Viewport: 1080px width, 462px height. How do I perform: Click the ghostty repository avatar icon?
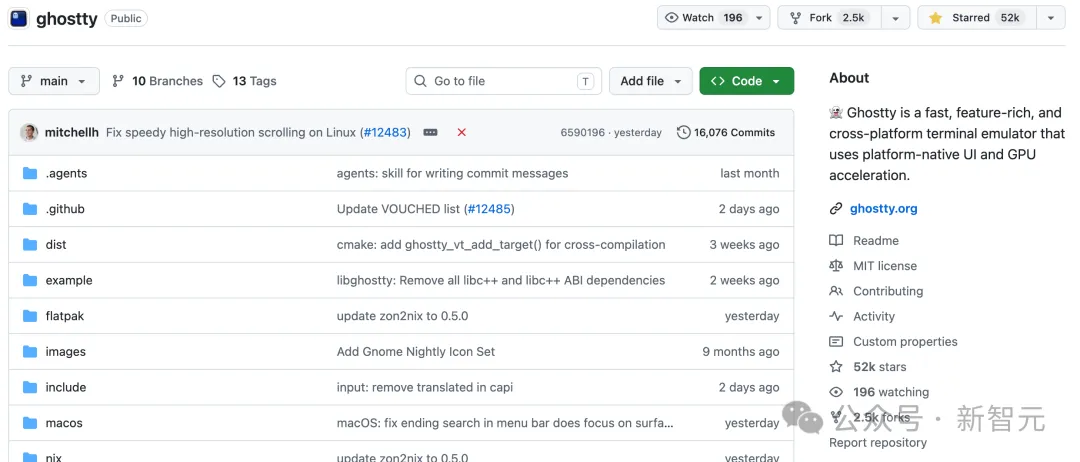tap(19, 18)
